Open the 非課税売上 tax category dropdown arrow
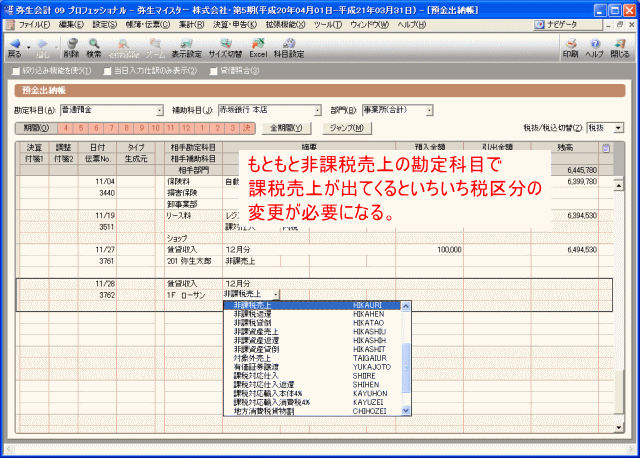This screenshot has width=640, height=458. [x=276, y=294]
